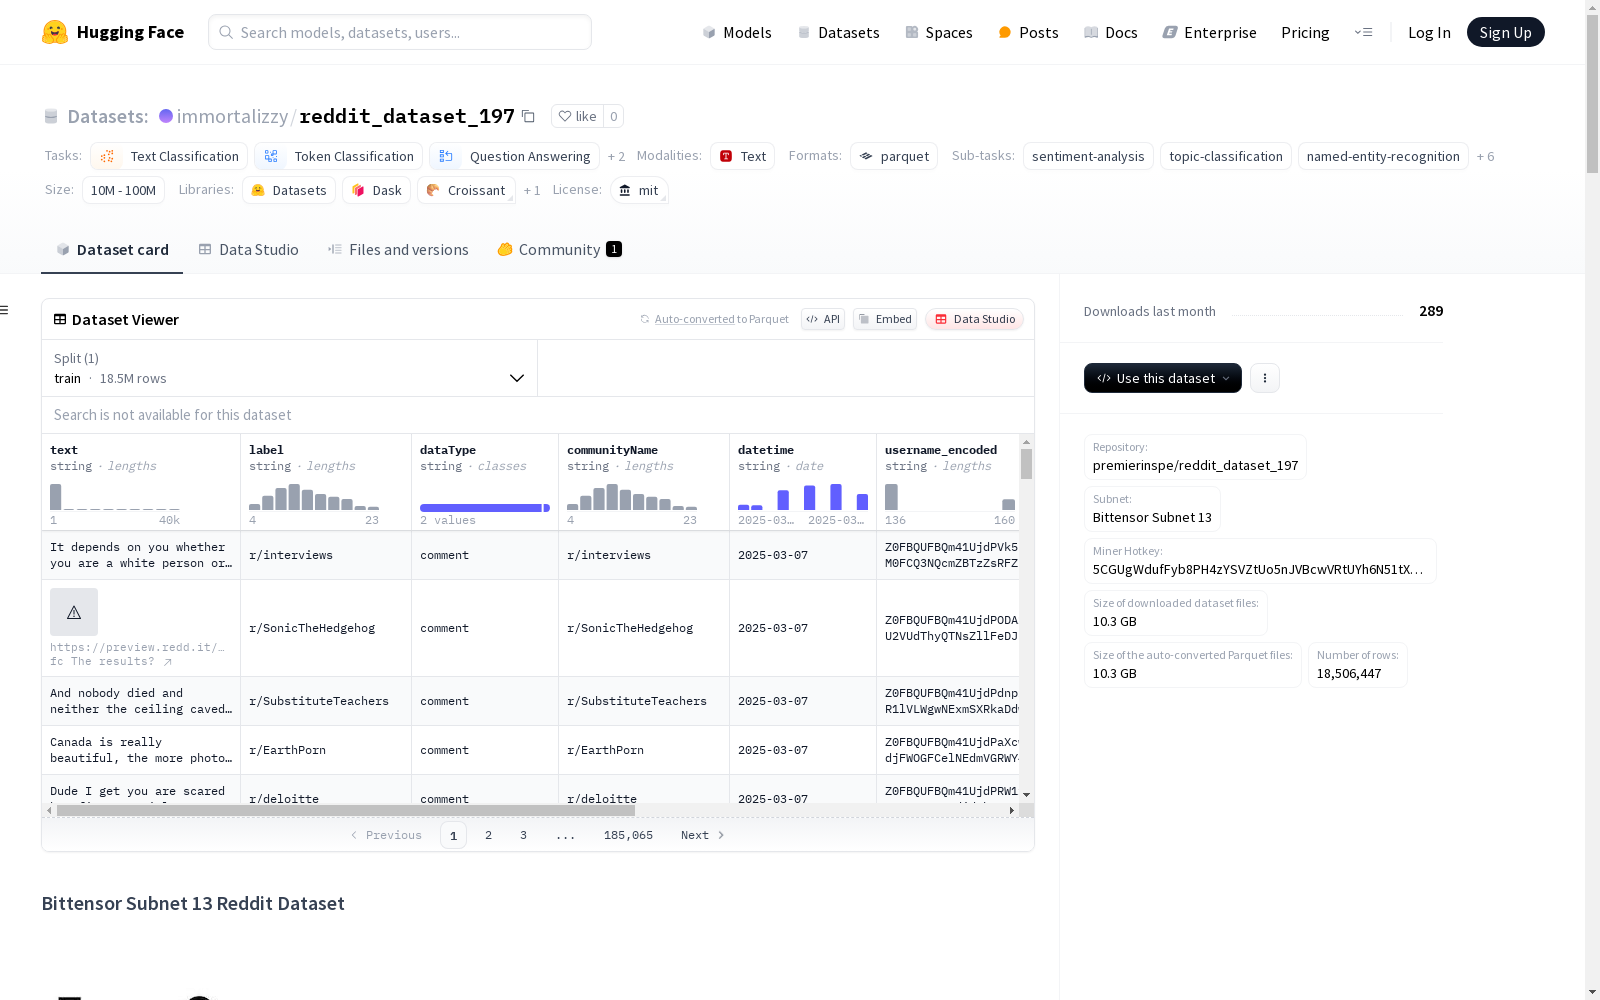Click the viewer horizontal scrollbar

(x=346, y=810)
